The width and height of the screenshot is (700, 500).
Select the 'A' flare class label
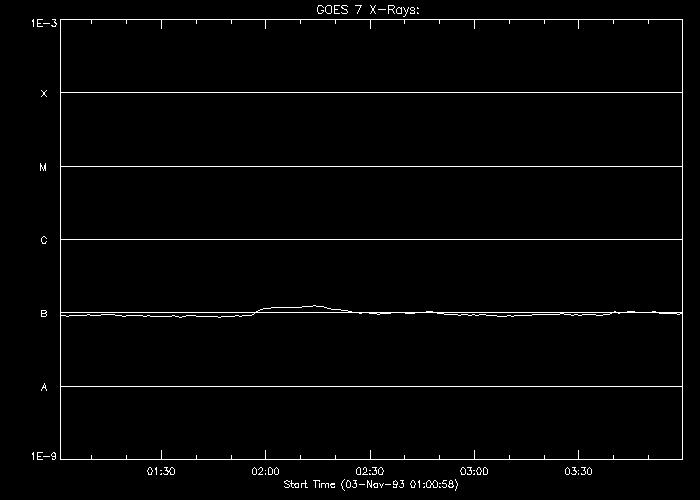pyautogui.click(x=44, y=388)
